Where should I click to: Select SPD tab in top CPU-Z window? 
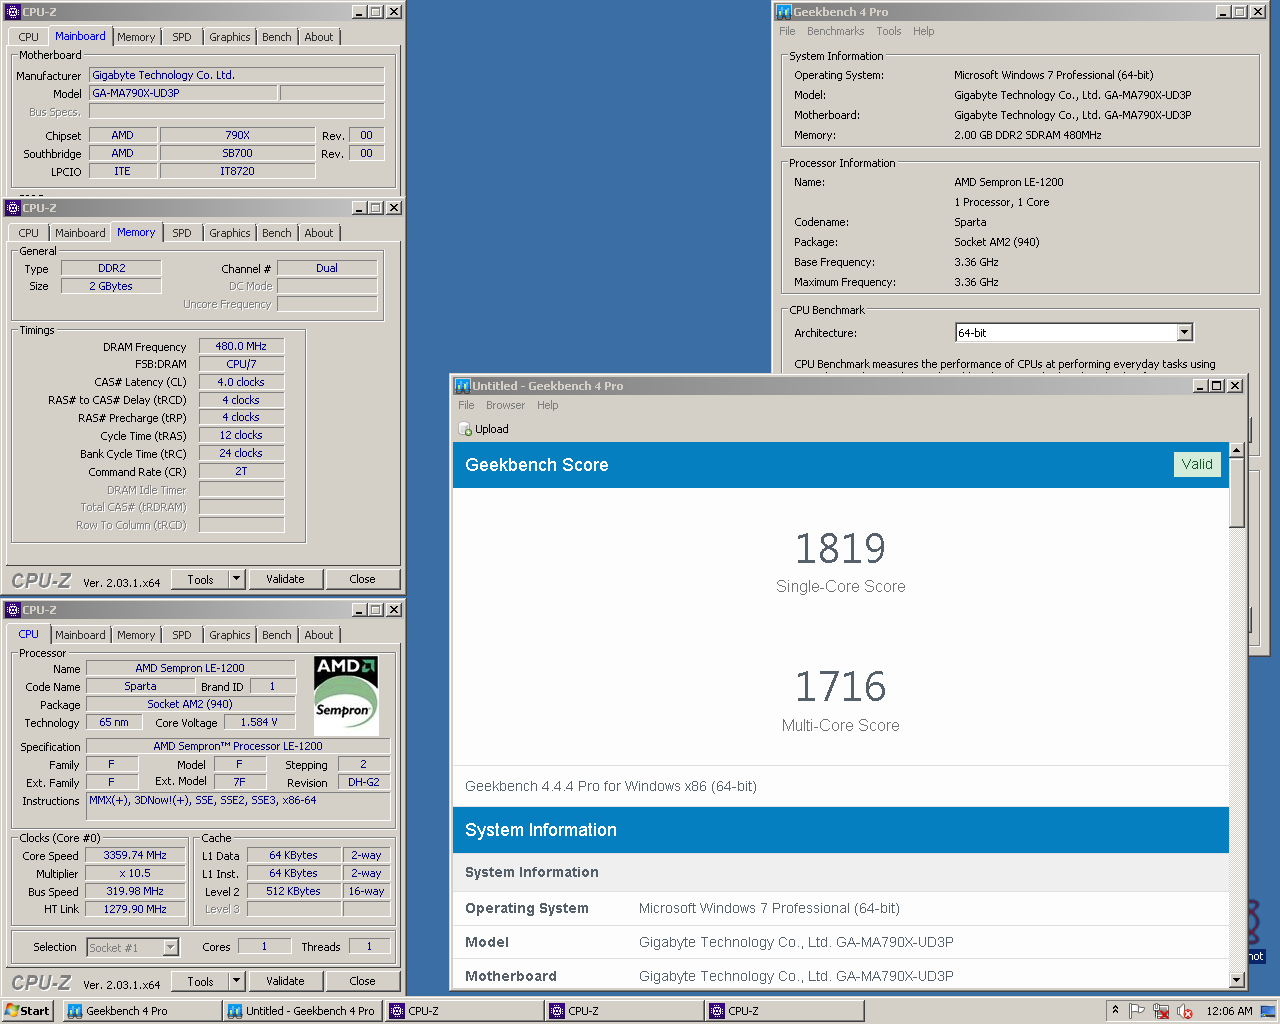181,37
